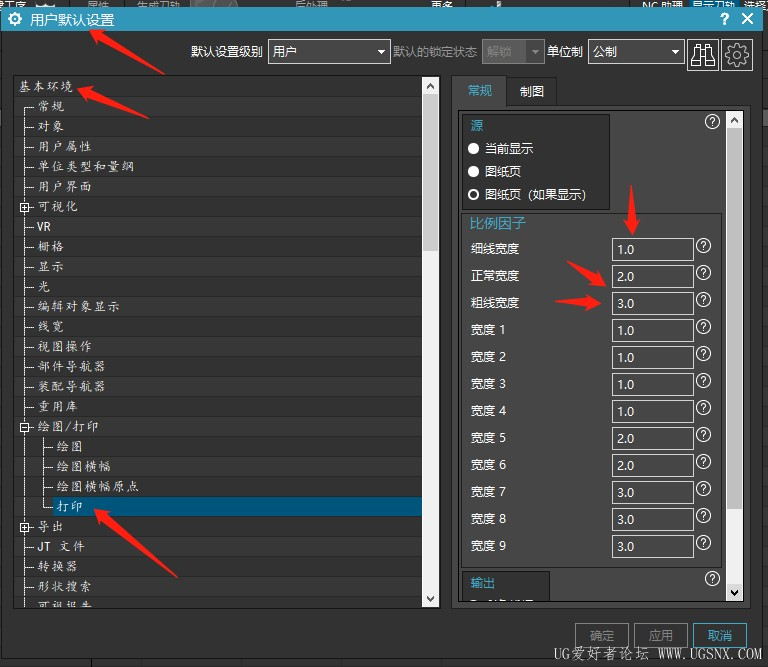768x667 pixels.
Task: Select the 编辑对象显示 tree item
Action: click(x=79, y=307)
